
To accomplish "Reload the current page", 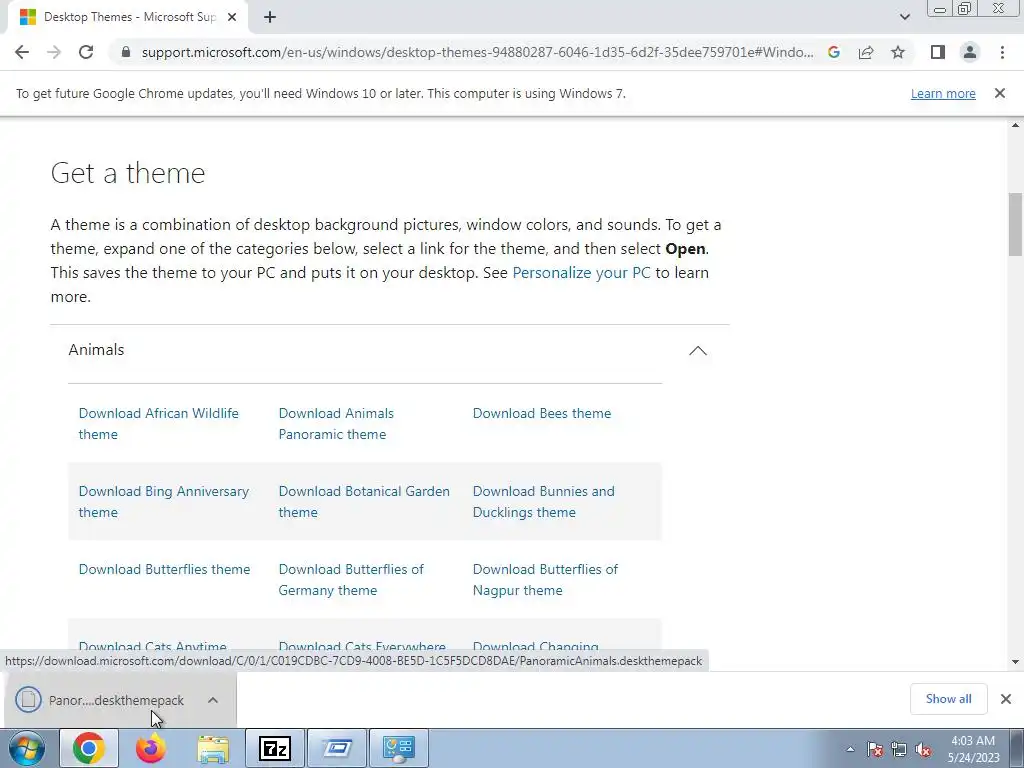I will pyautogui.click(x=86, y=52).
